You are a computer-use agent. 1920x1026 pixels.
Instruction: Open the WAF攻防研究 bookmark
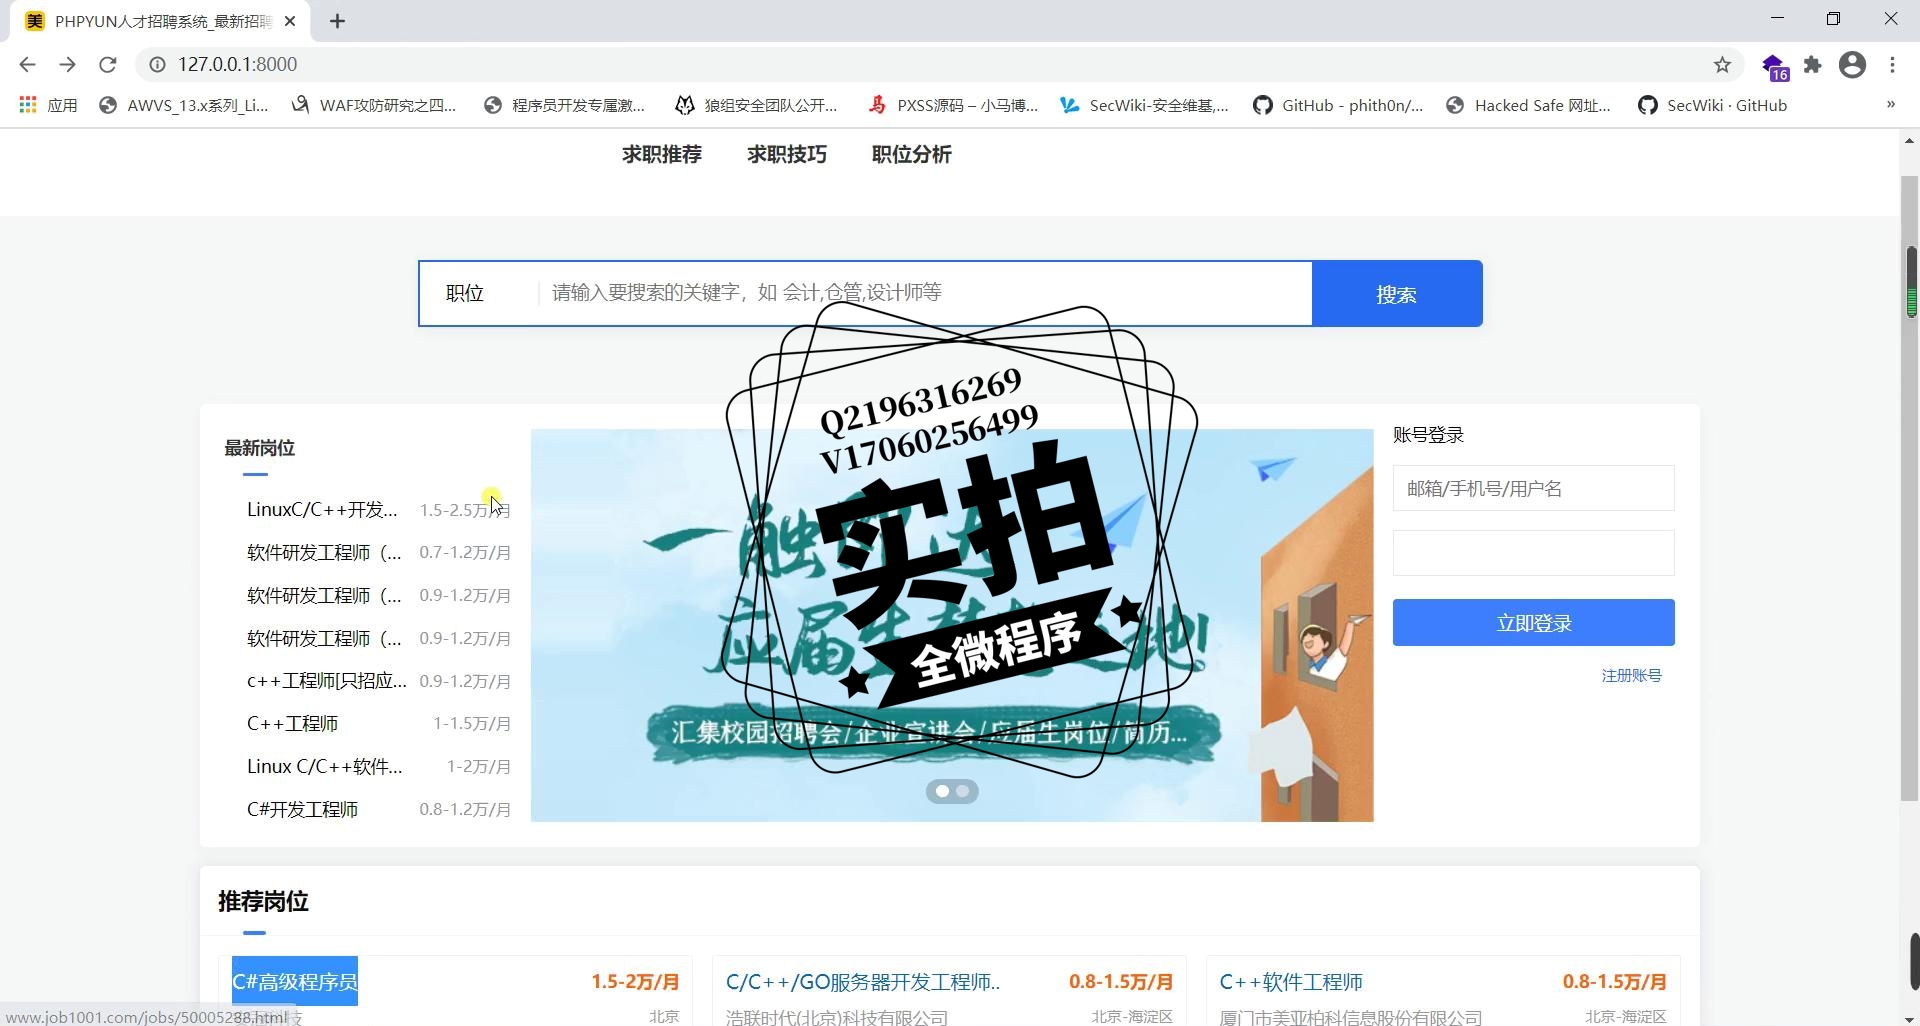click(373, 105)
